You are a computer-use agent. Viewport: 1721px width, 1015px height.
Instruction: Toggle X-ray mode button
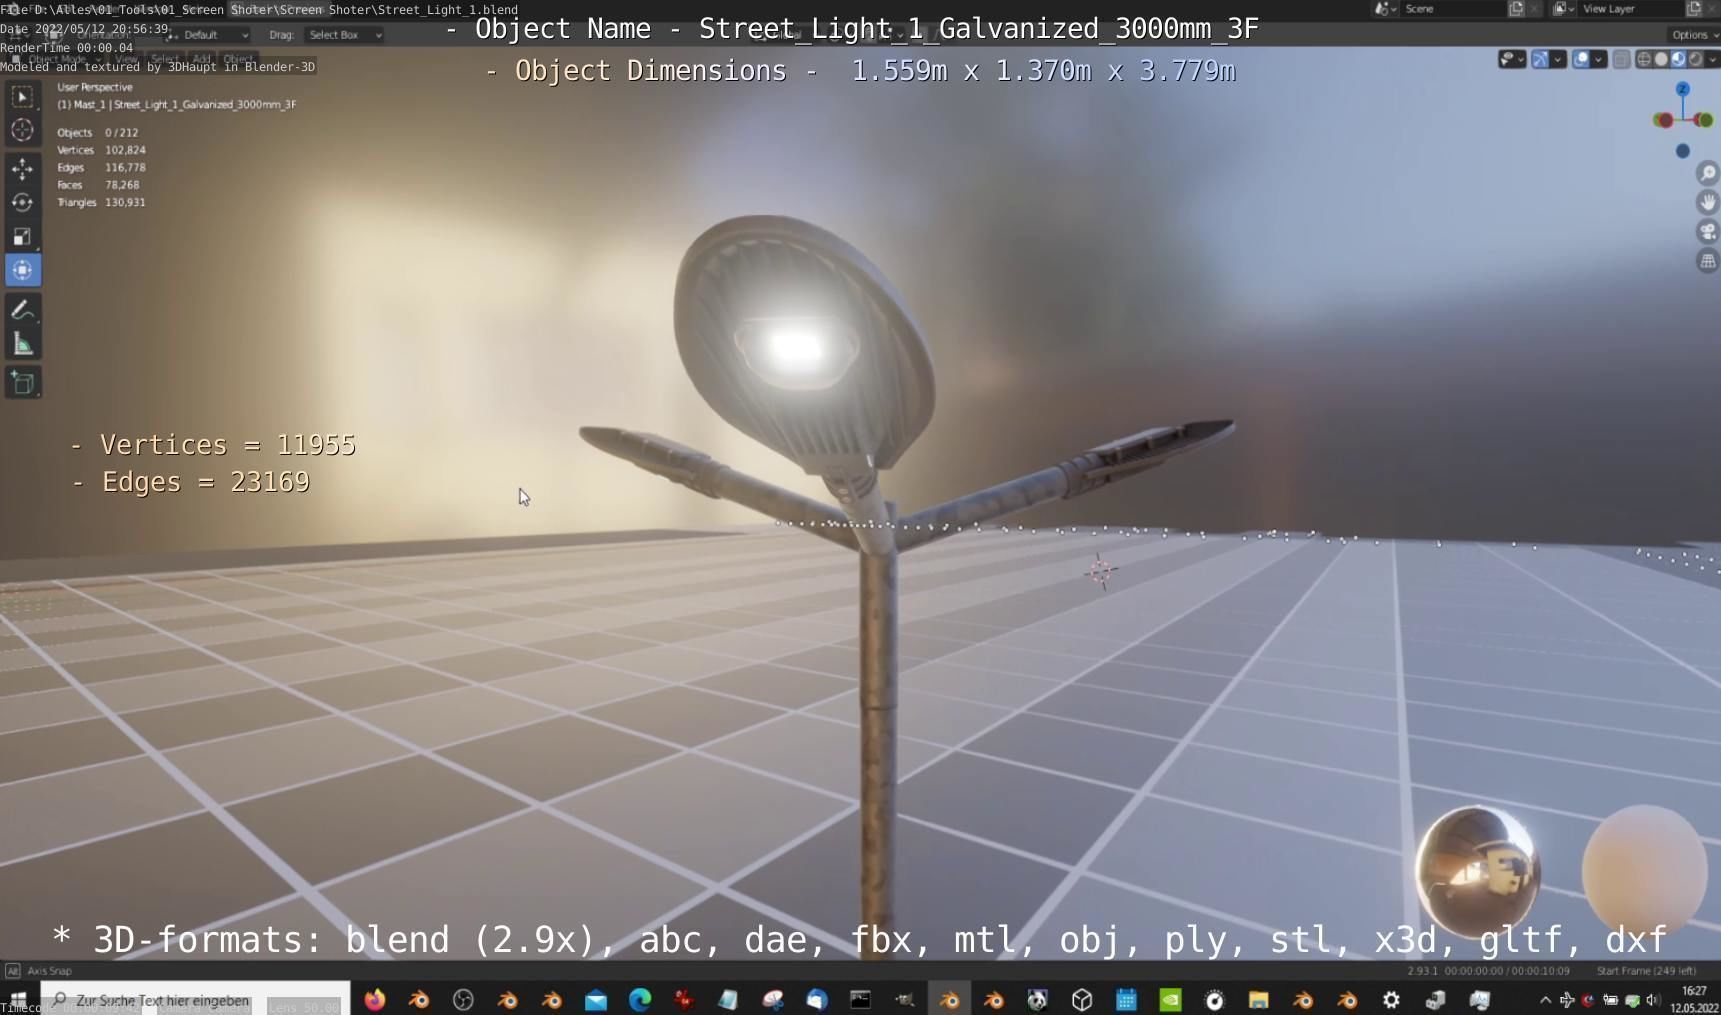[x=1621, y=60]
